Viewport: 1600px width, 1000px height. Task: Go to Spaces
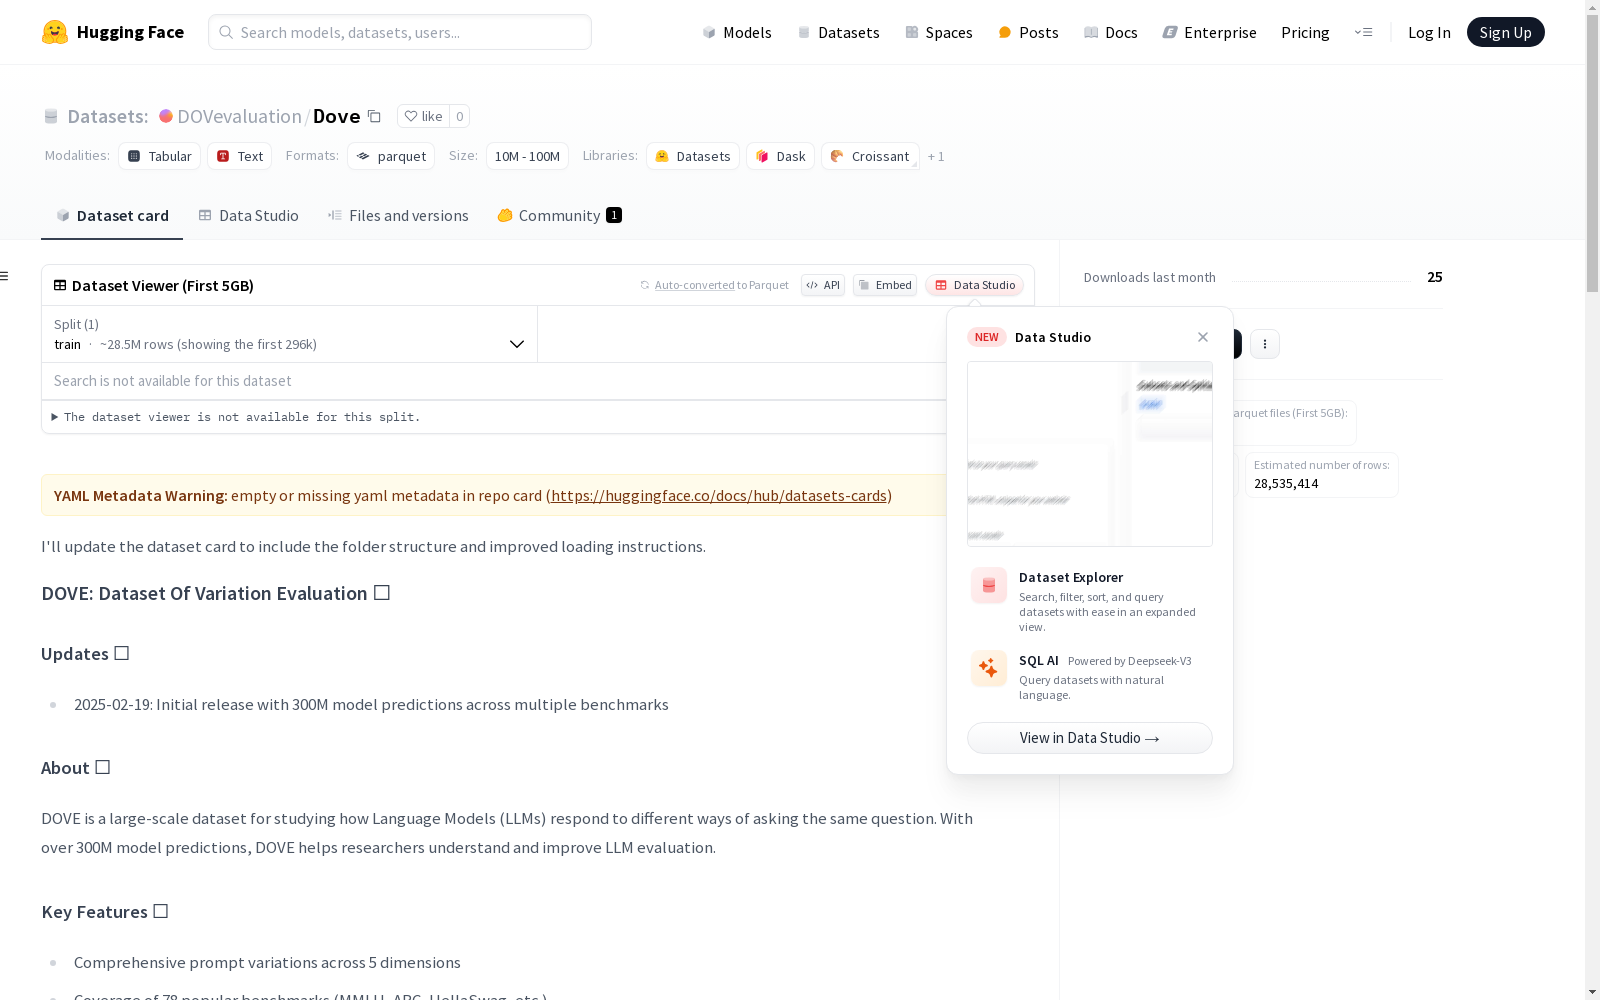(939, 32)
